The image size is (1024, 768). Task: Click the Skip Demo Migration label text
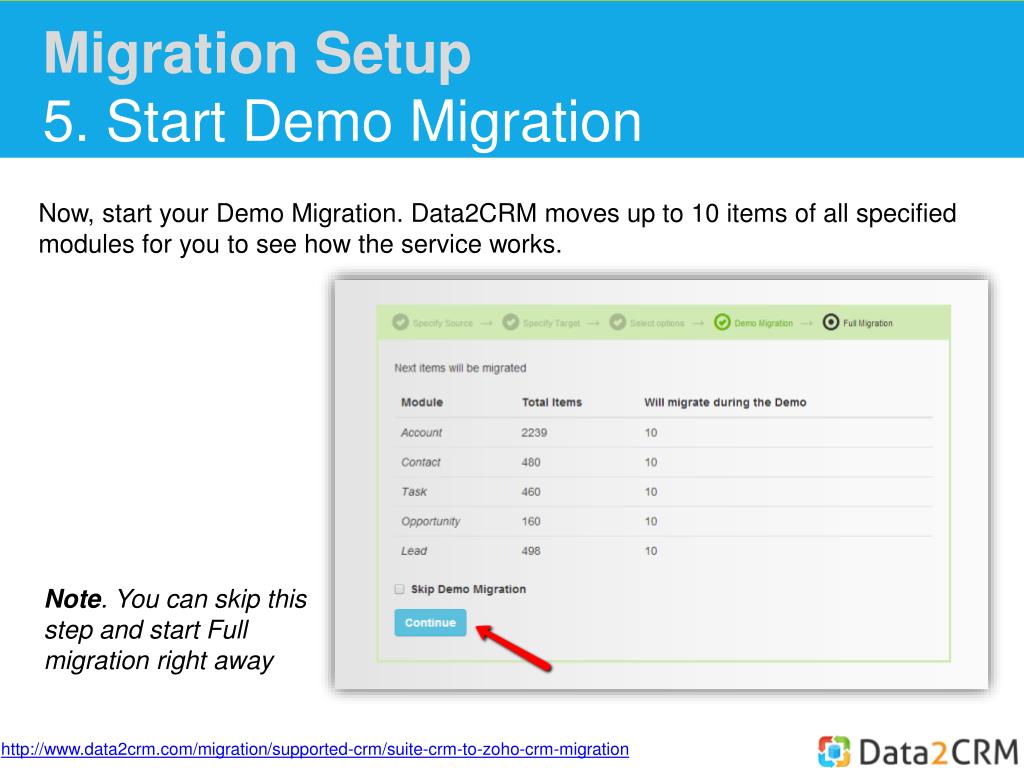pos(468,589)
